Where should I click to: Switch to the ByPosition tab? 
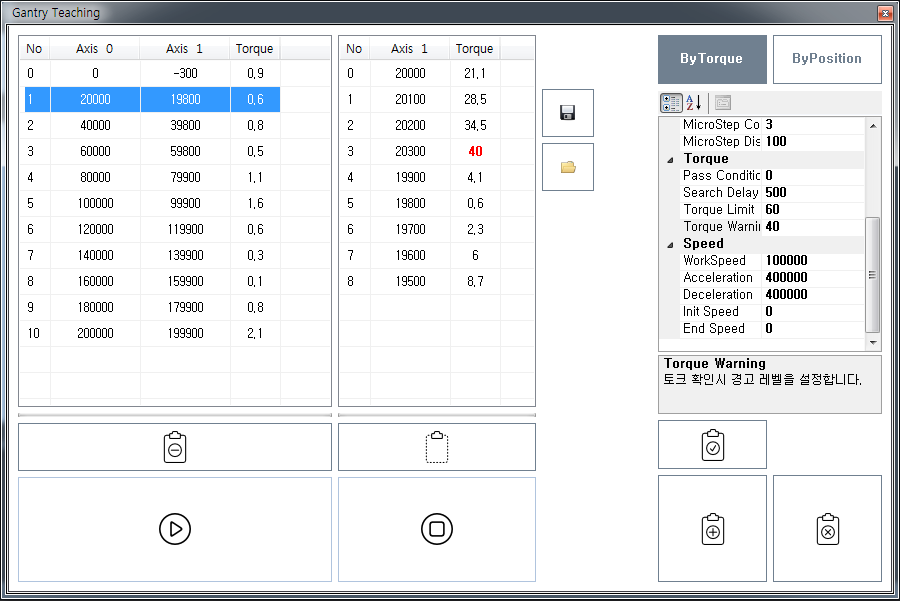[827, 59]
